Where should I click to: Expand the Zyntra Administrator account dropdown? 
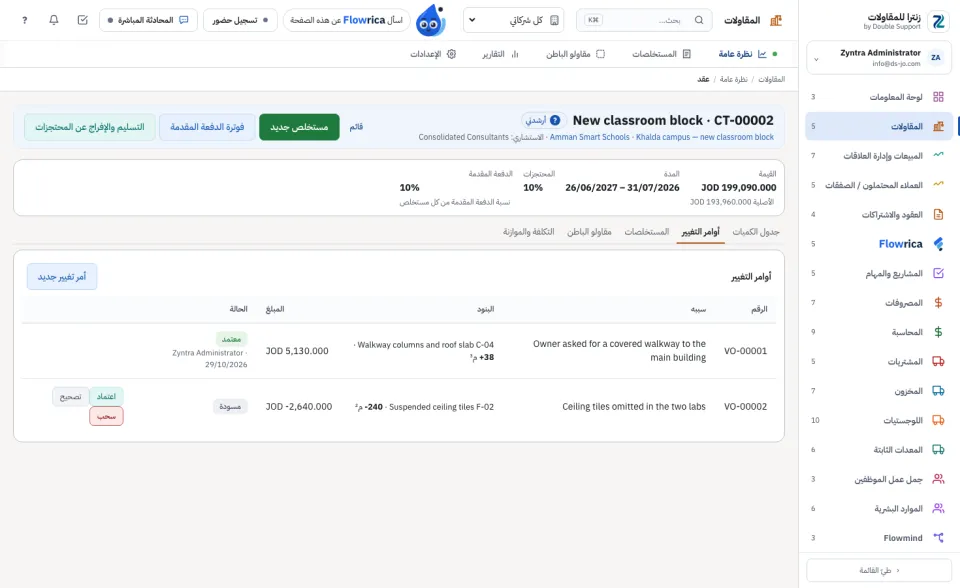pyautogui.click(x=879, y=58)
